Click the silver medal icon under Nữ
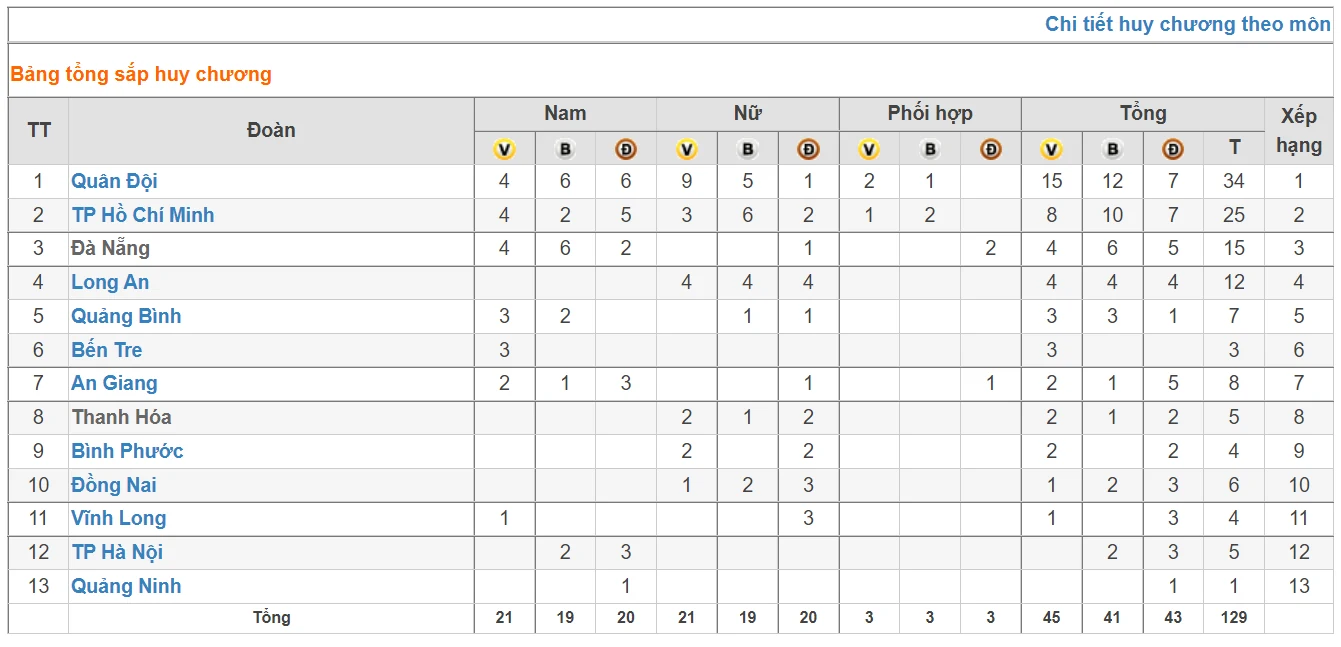 point(747,149)
